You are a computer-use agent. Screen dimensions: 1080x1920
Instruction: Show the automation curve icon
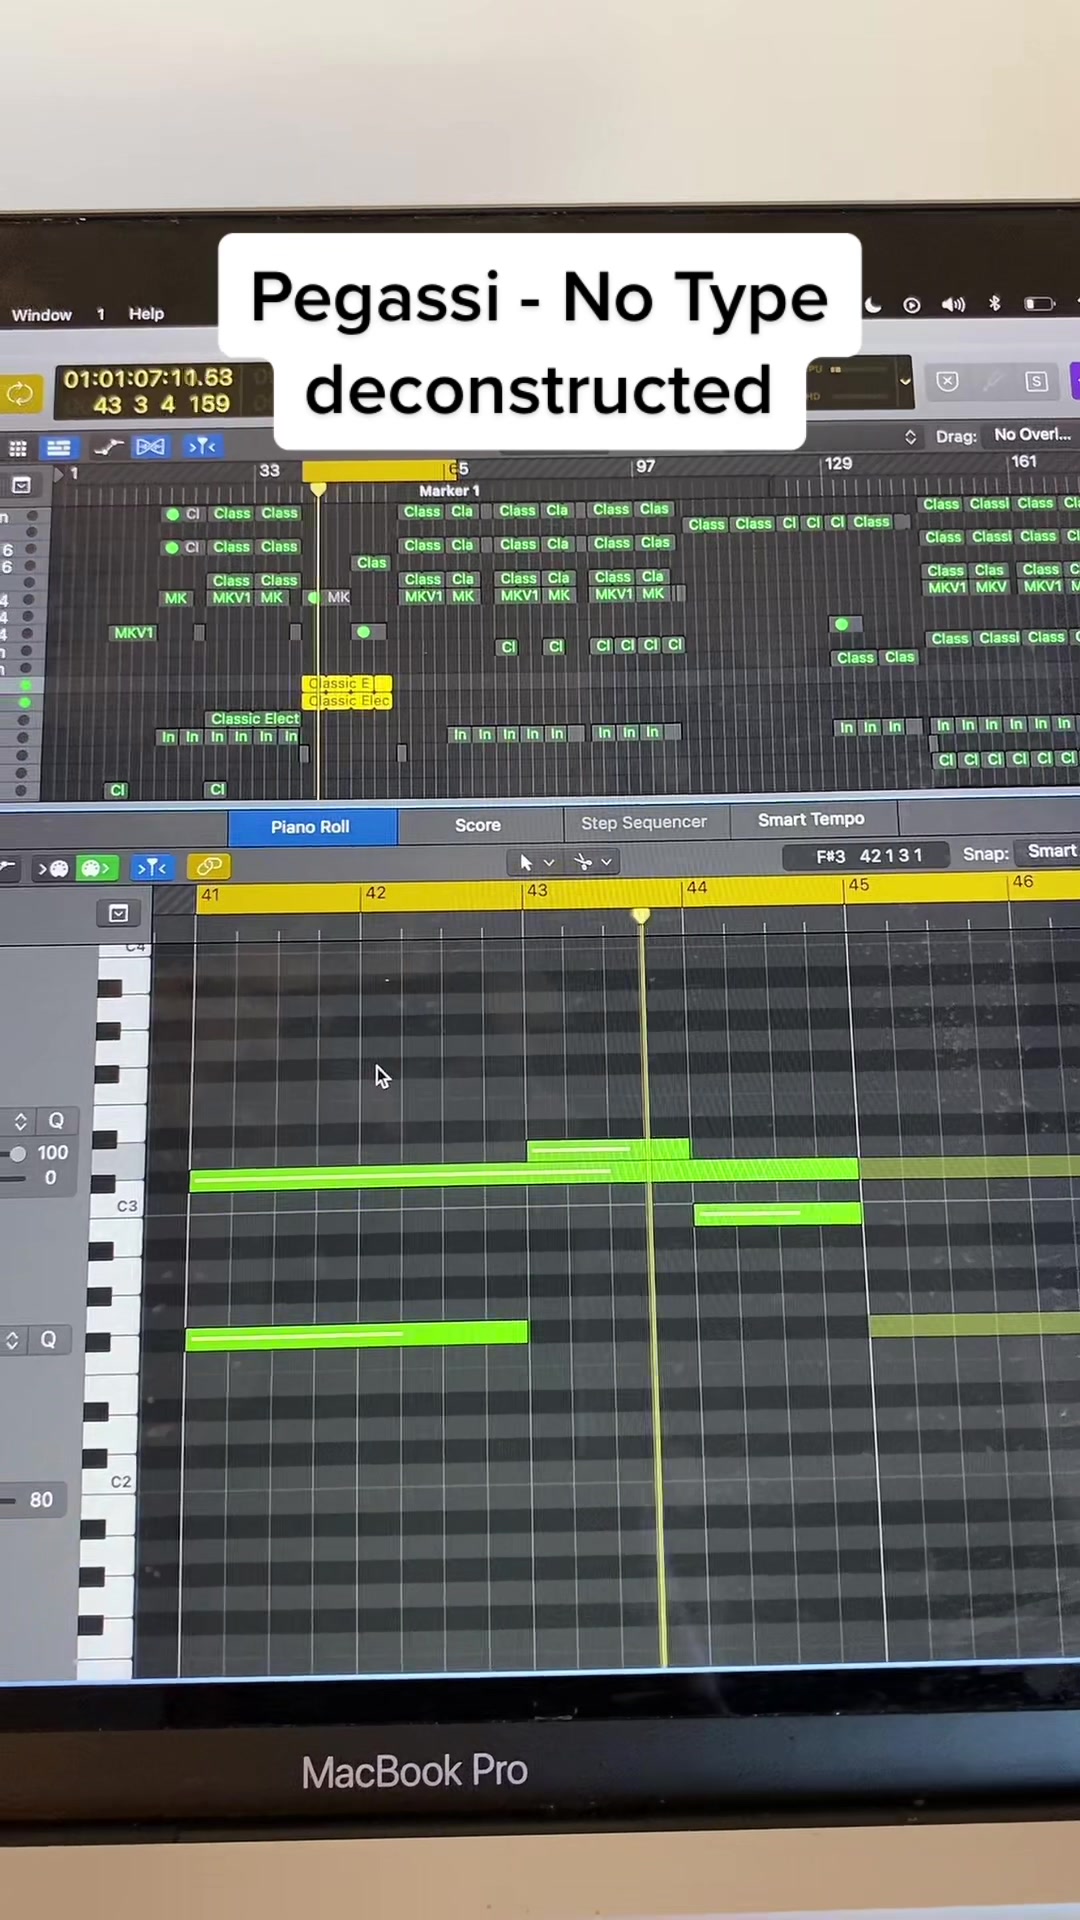[x=107, y=447]
